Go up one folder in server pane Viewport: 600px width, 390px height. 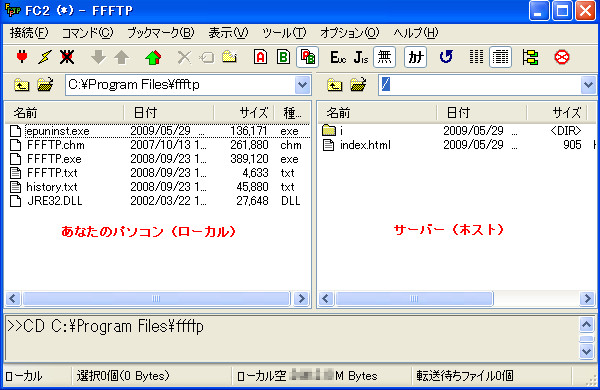coord(335,85)
